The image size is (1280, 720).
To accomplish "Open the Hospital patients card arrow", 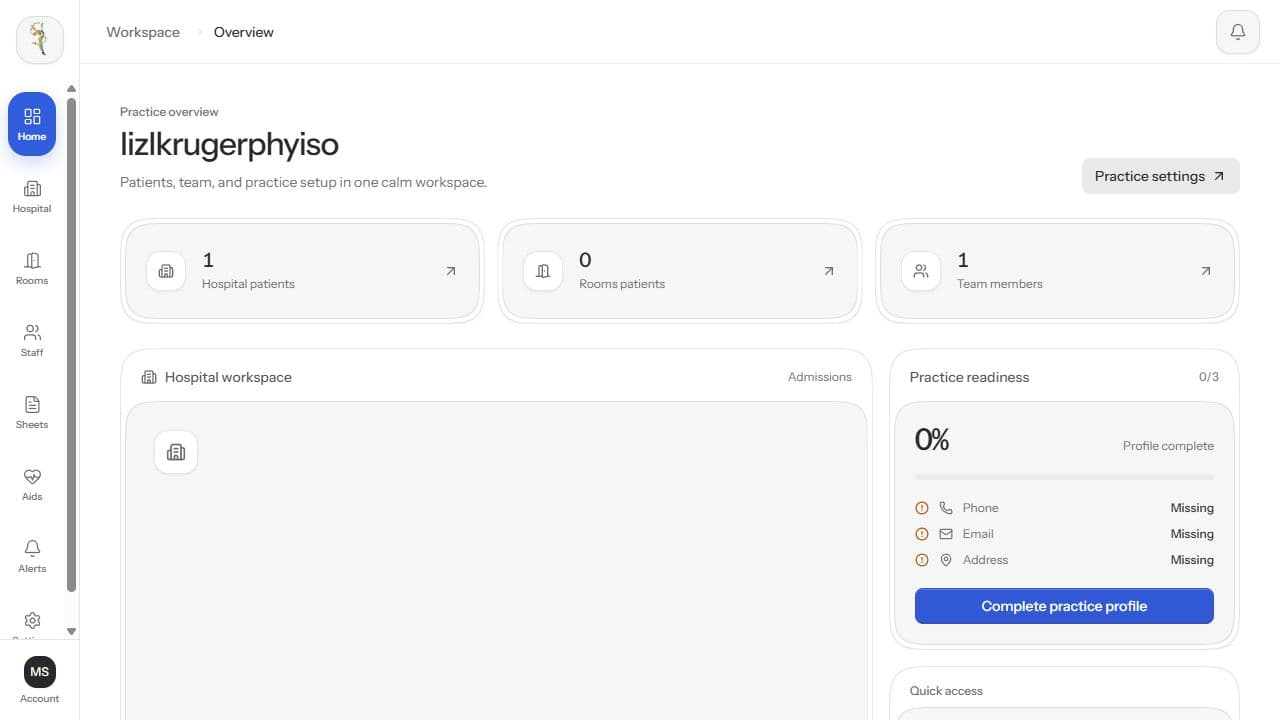I will [451, 271].
